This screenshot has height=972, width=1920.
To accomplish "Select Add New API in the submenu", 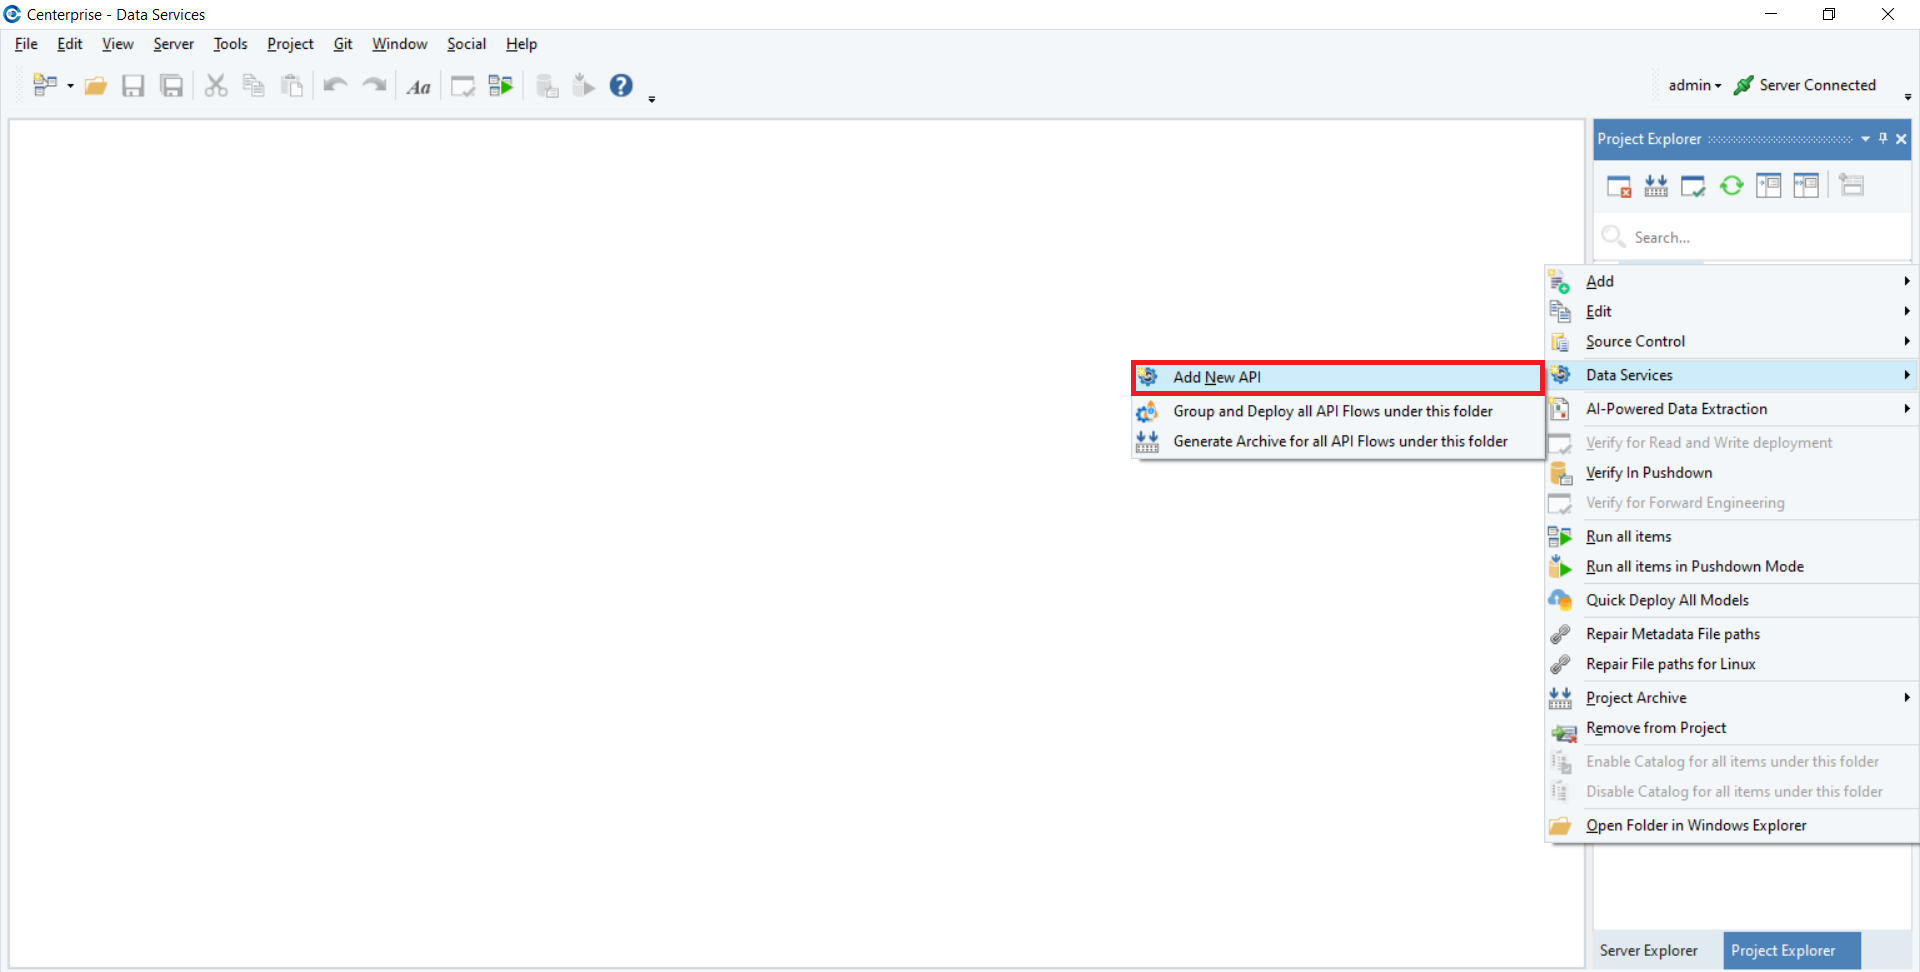I will coord(1338,377).
